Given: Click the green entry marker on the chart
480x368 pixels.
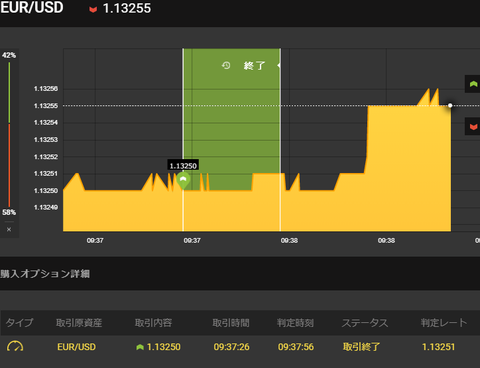Looking at the screenshot, I should (183, 181).
